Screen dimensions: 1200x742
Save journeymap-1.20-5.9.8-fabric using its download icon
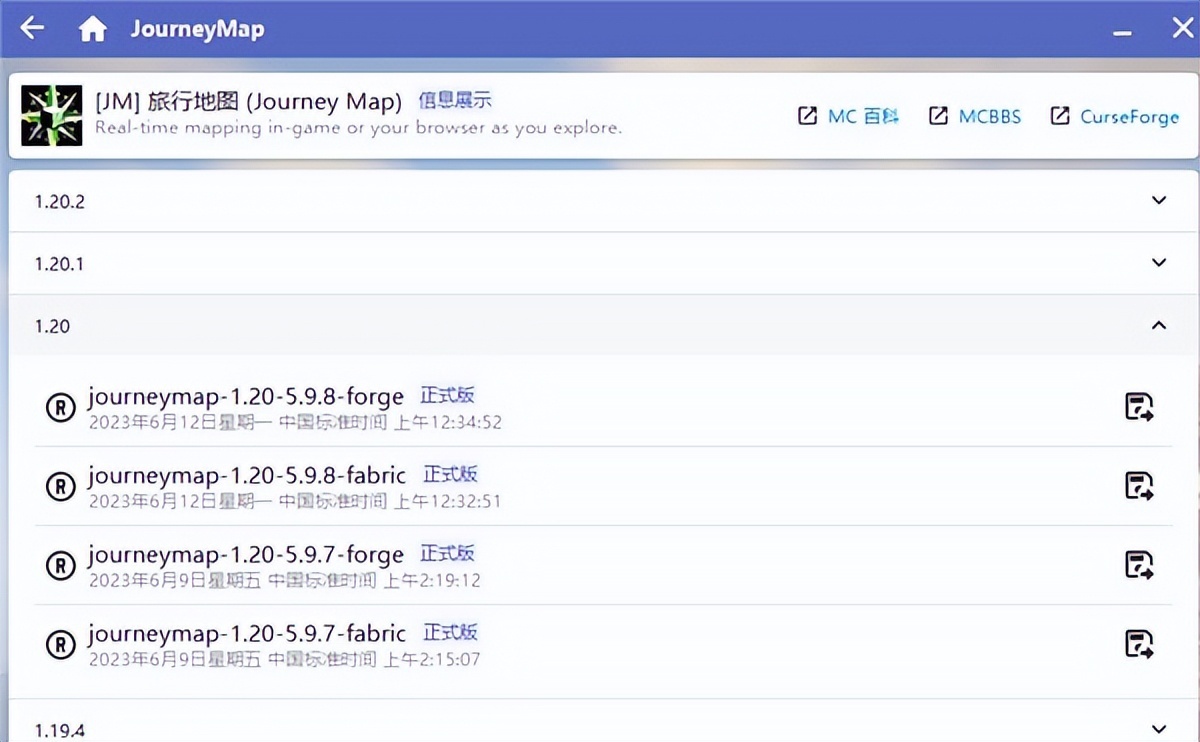pyautogui.click(x=1139, y=486)
